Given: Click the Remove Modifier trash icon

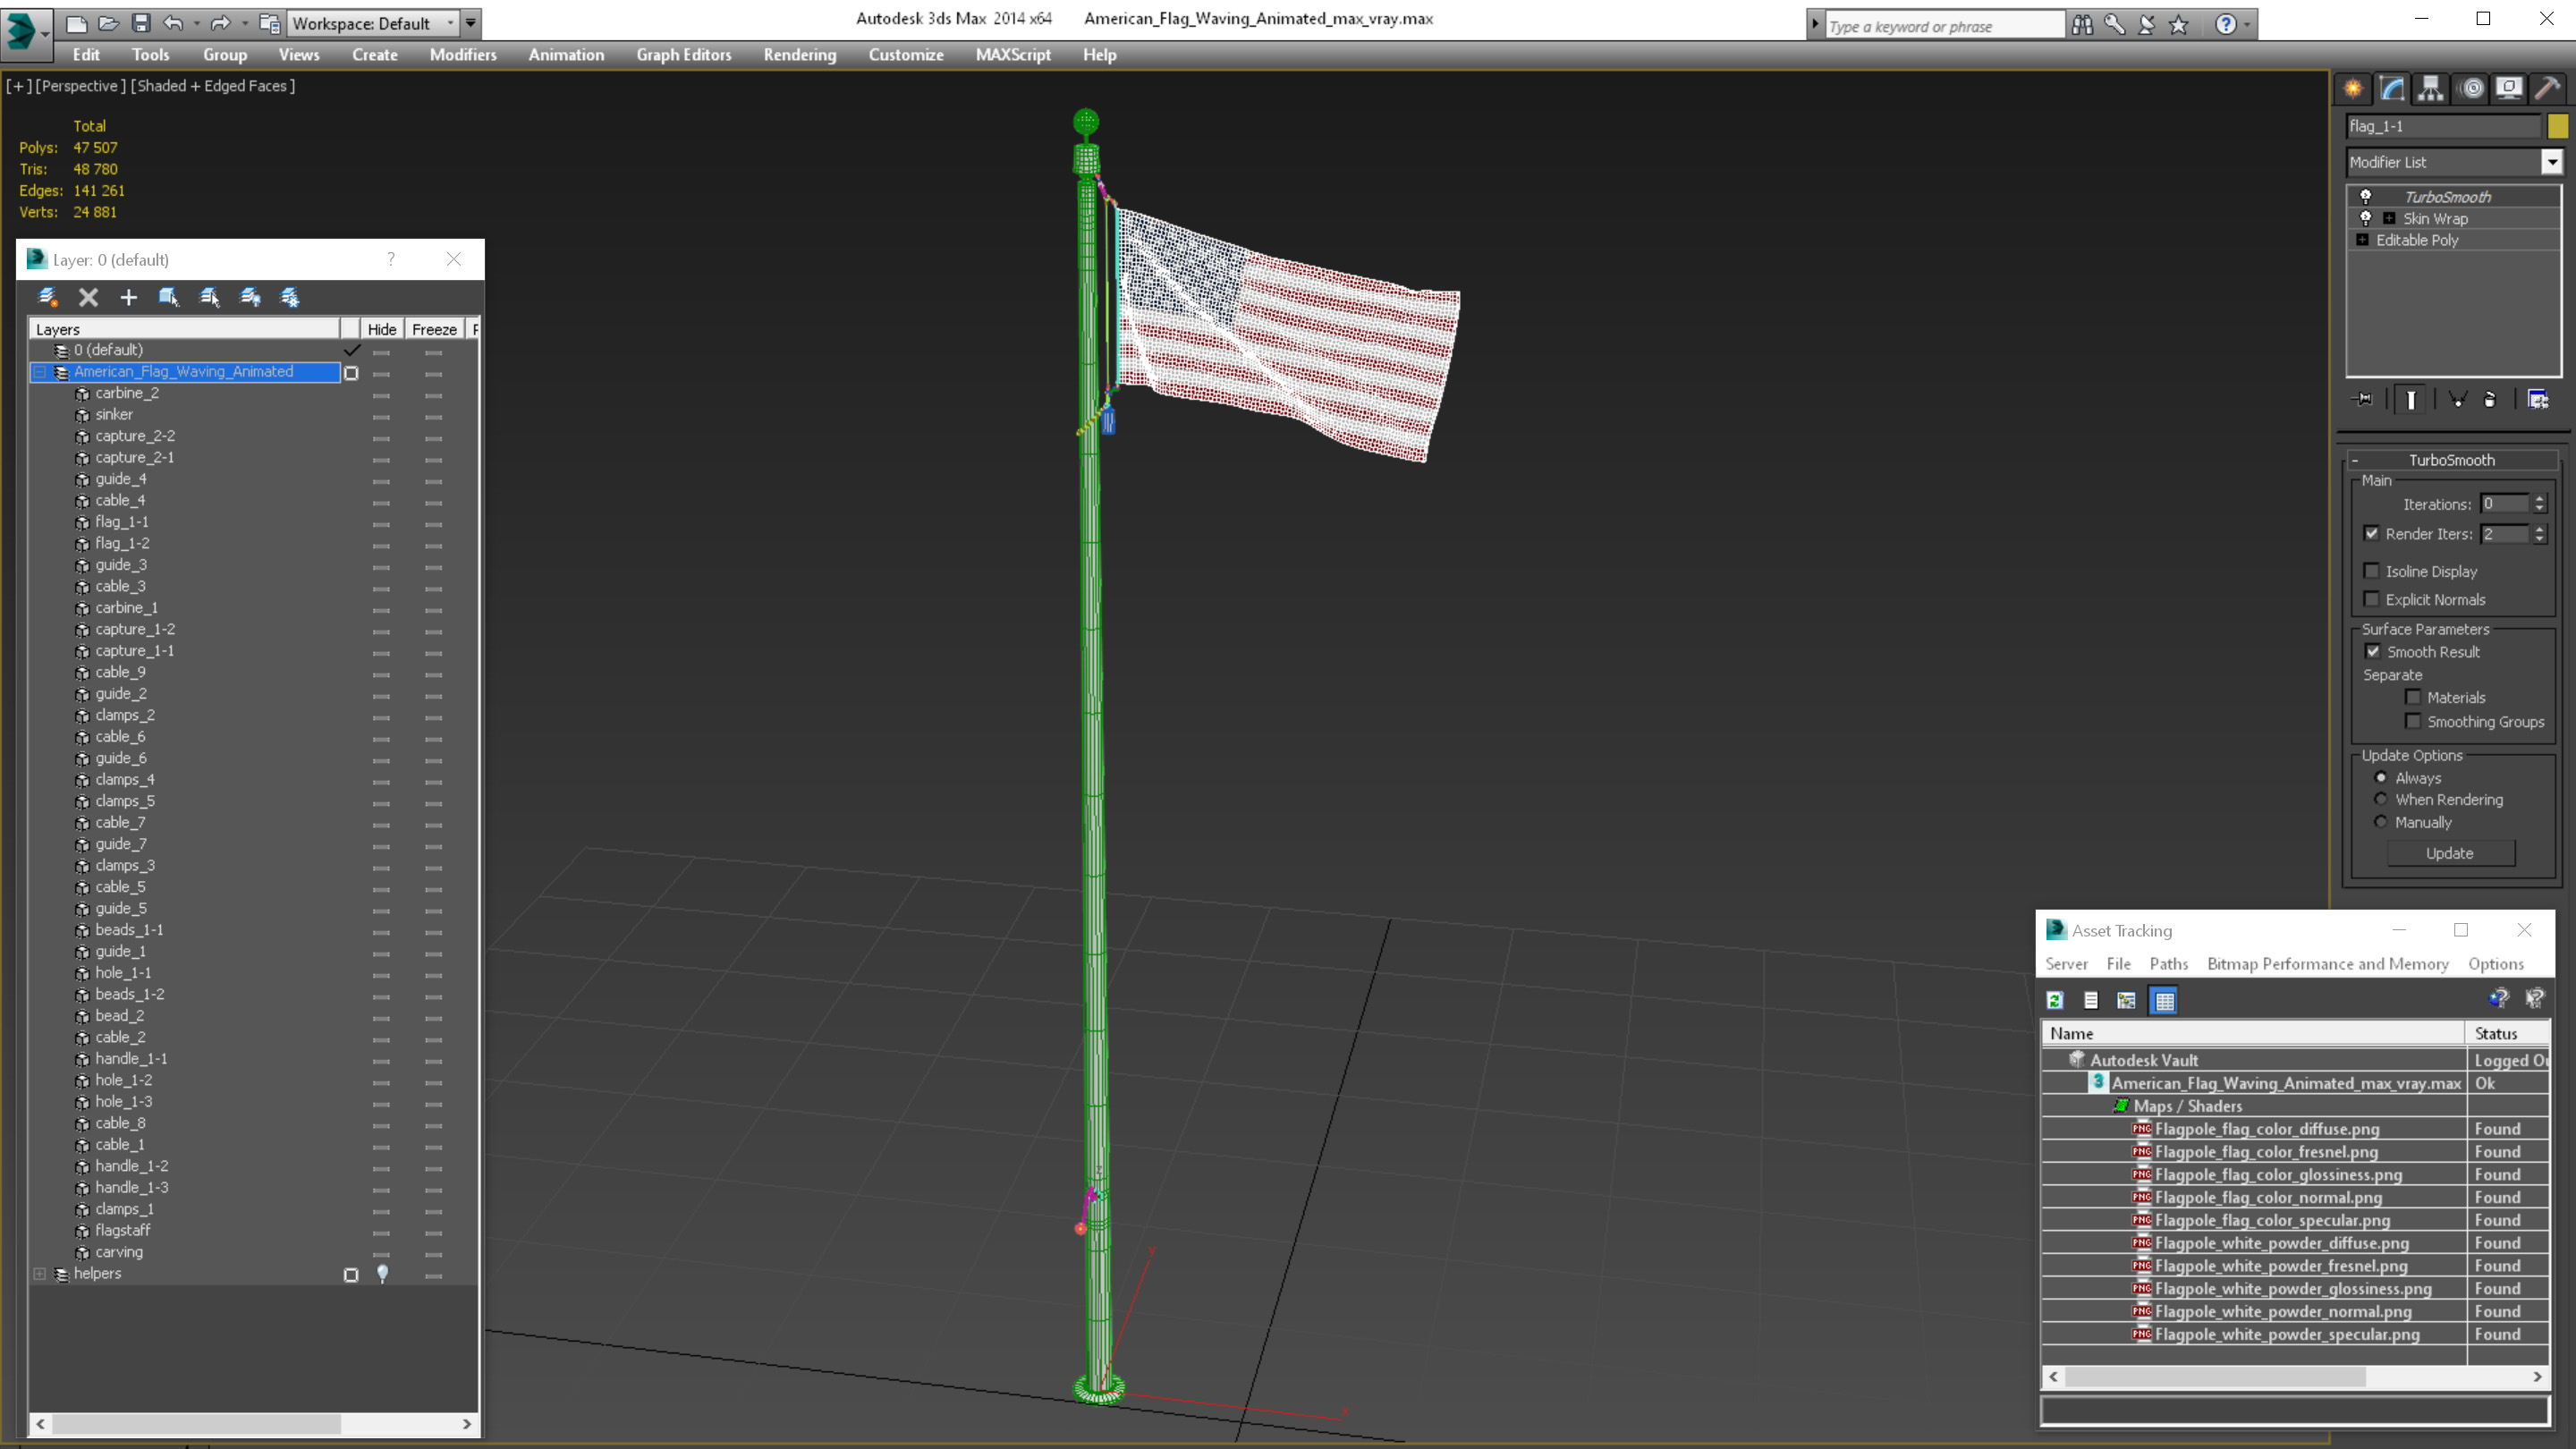Looking at the screenshot, I should pyautogui.click(x=2490, y=399).
